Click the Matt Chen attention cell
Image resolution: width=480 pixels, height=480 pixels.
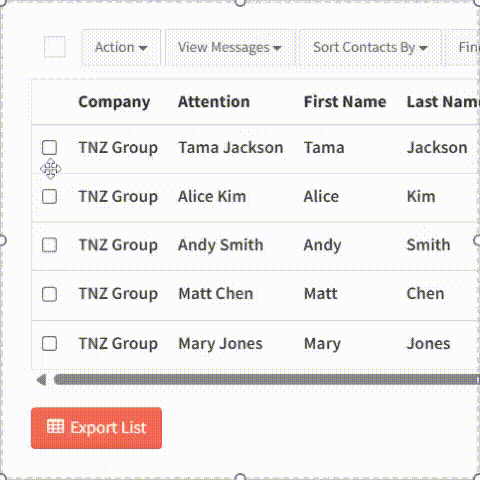[x=216, y=294]
